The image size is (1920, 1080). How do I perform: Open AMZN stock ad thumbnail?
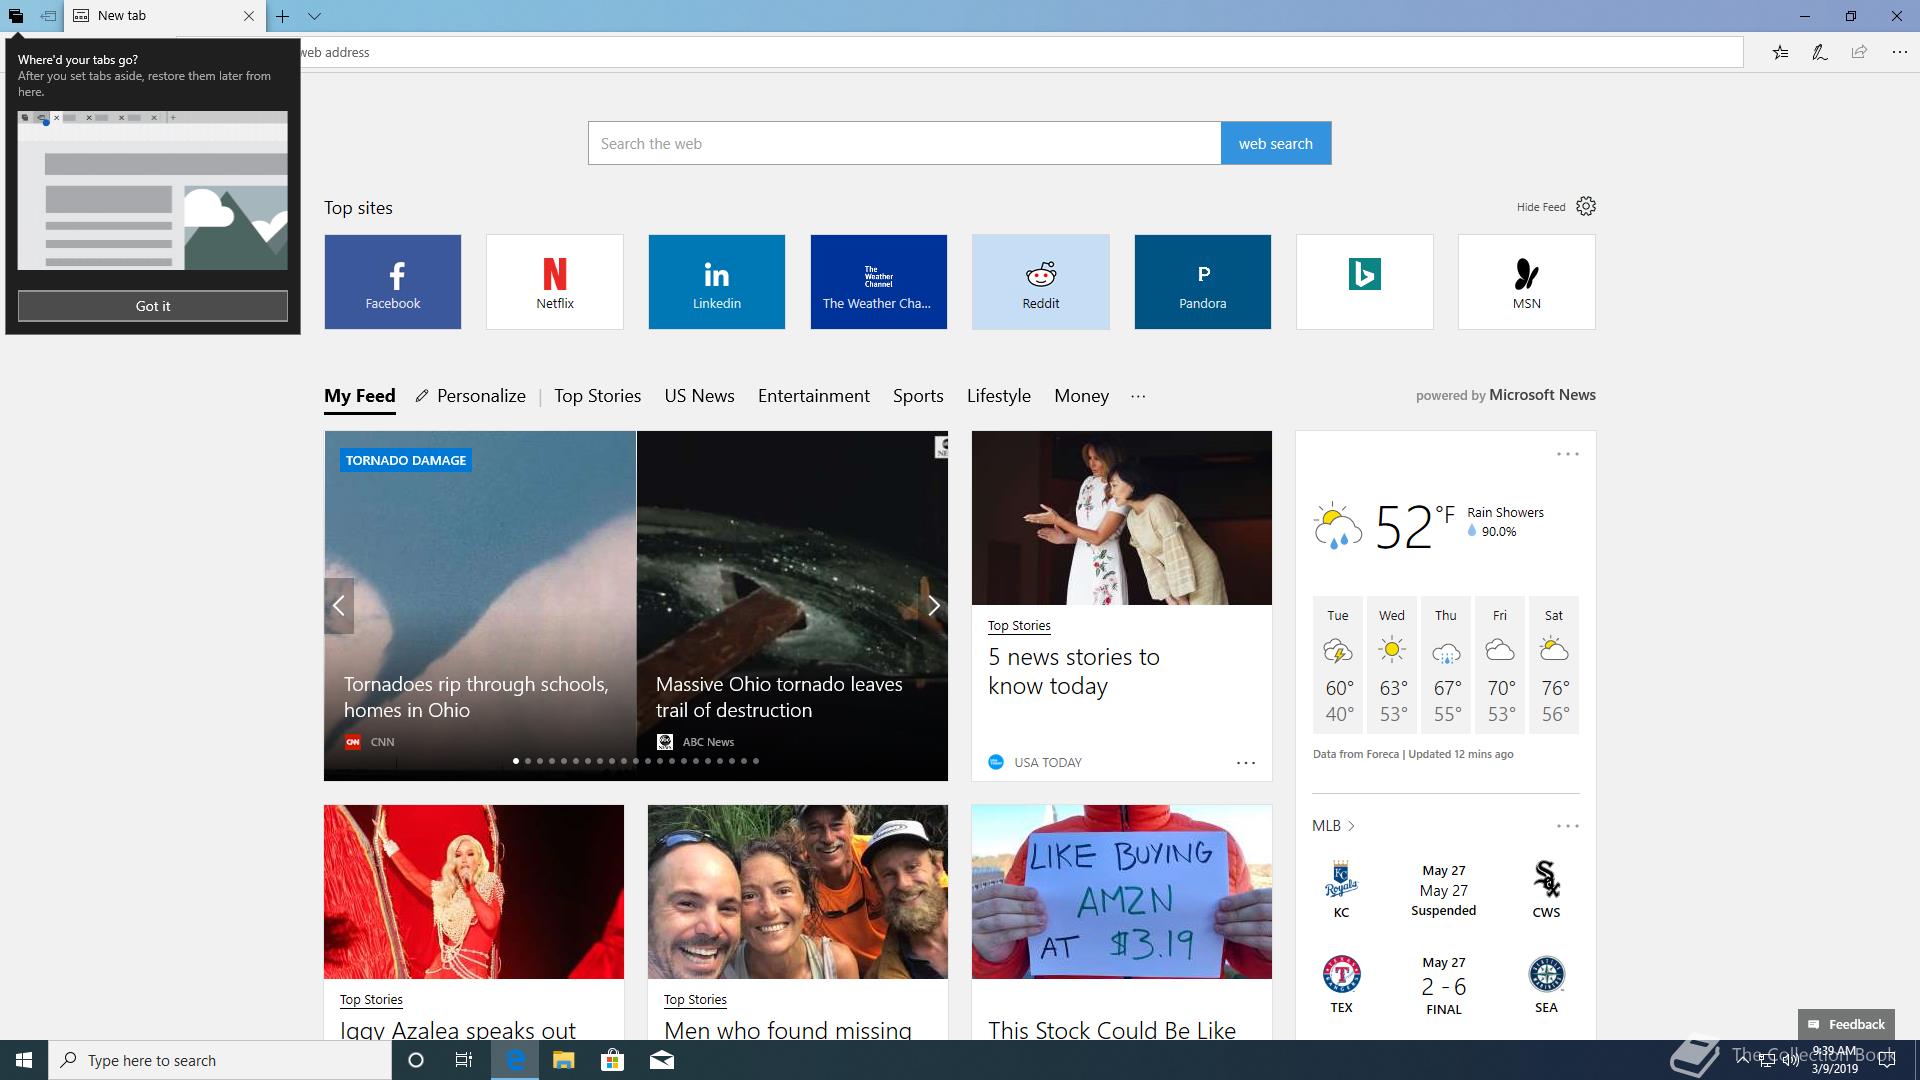(1122, 892)
